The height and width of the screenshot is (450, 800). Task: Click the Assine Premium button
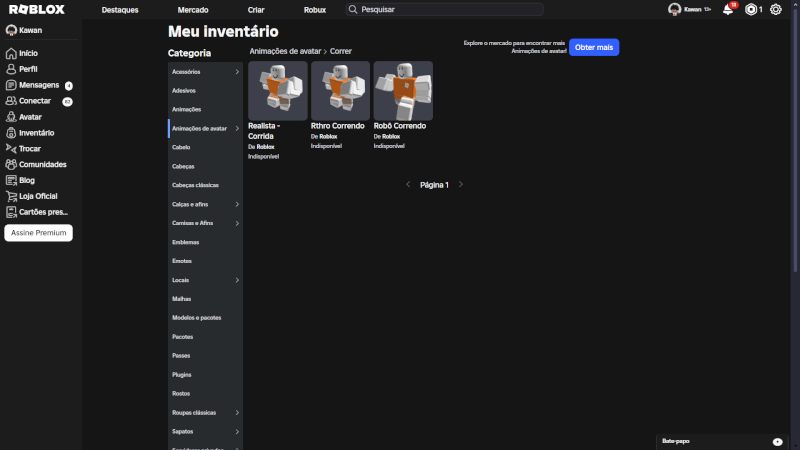[38, 233]
